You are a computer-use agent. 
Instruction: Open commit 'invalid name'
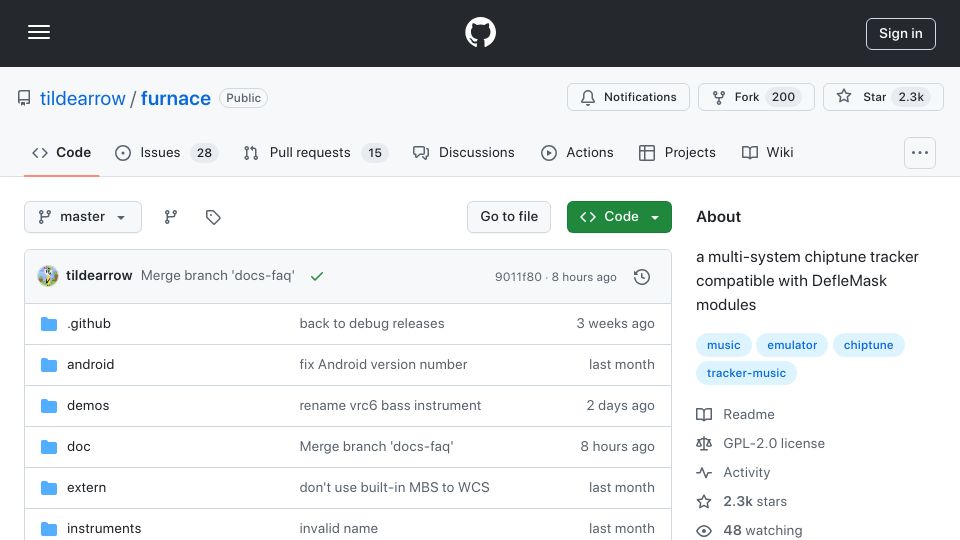coord(339,528)
